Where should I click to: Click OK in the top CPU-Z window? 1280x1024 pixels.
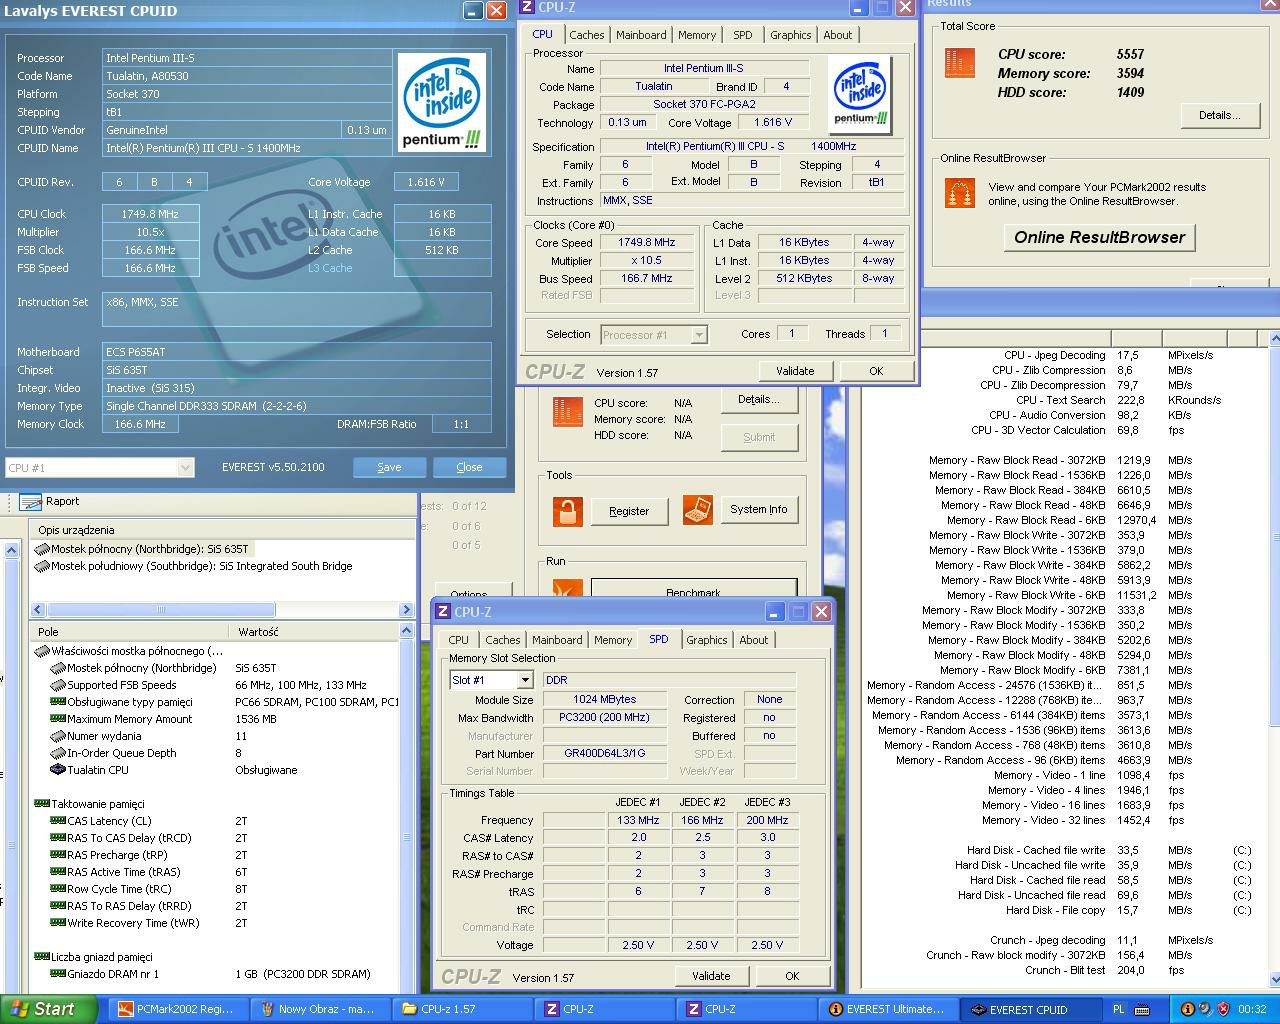tap(876, 371)
